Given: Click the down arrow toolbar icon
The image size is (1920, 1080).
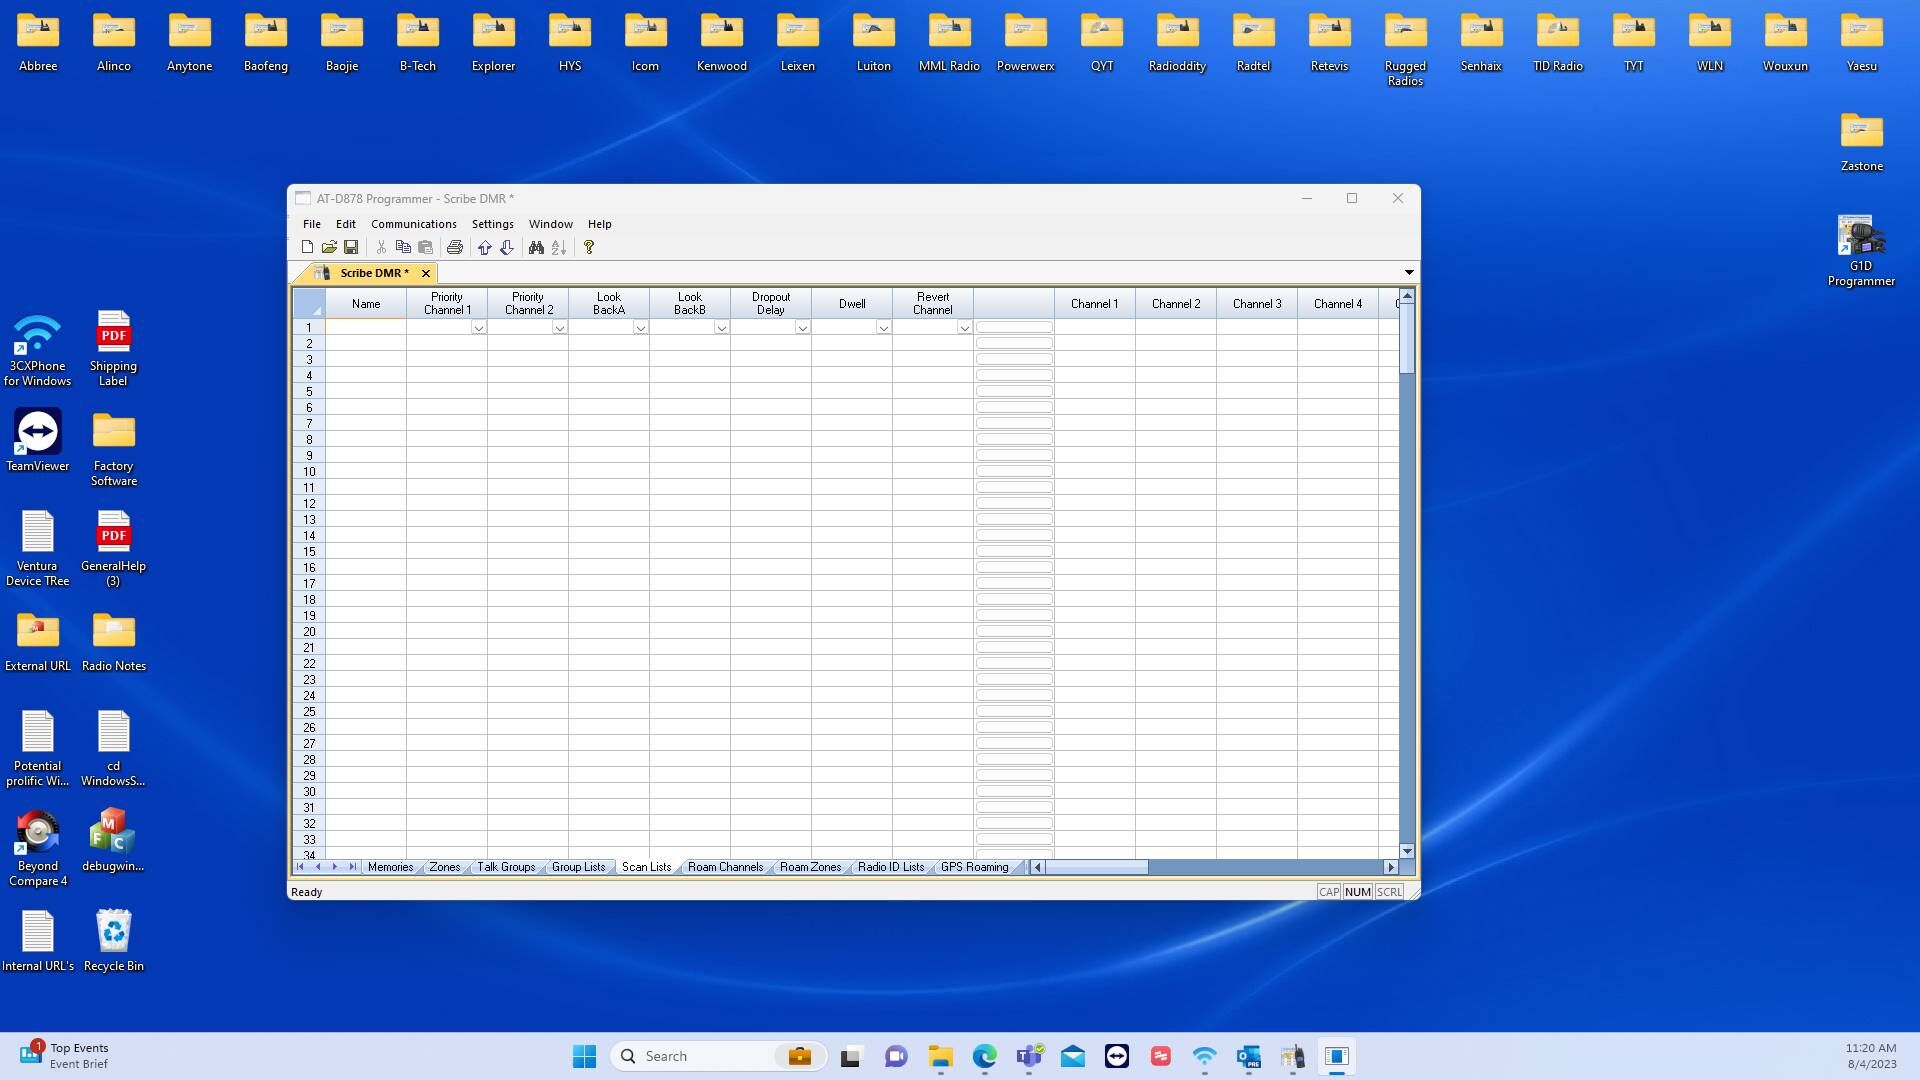Looking at the screenshot, I should point(507,247).
